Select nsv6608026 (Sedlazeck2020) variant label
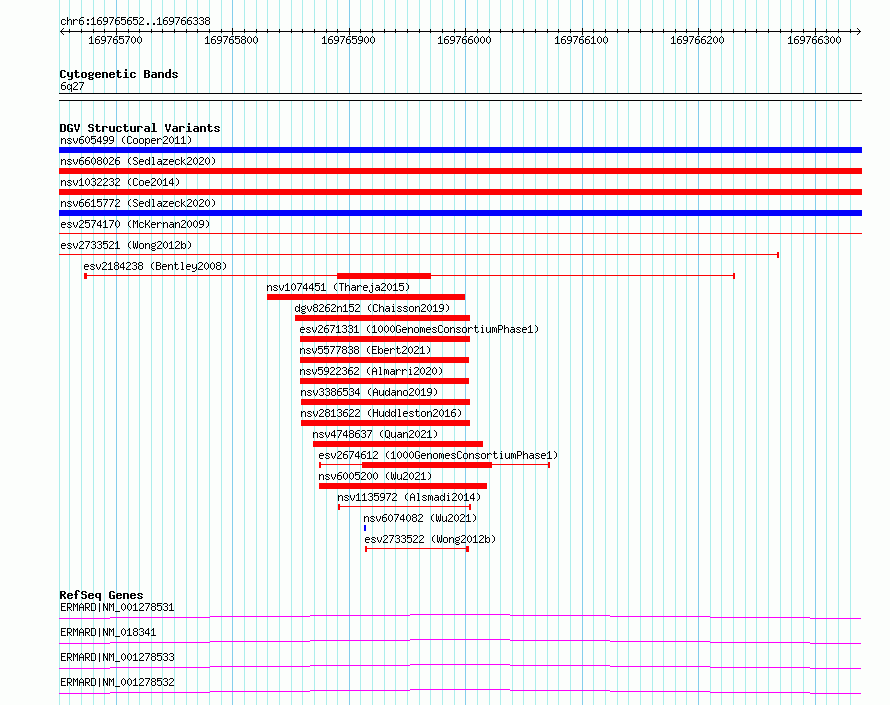This screenshot has width=890, height=705. click(x=138, y=161)
